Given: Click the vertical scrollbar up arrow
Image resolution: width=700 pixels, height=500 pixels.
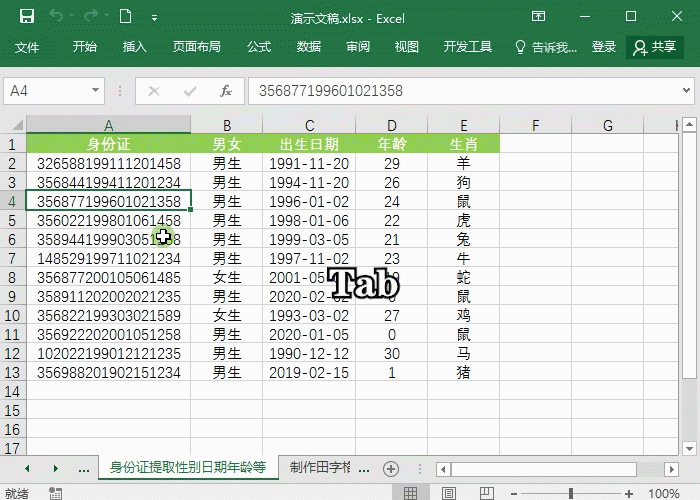Looking at the screenshot, I should pos(689,124).
